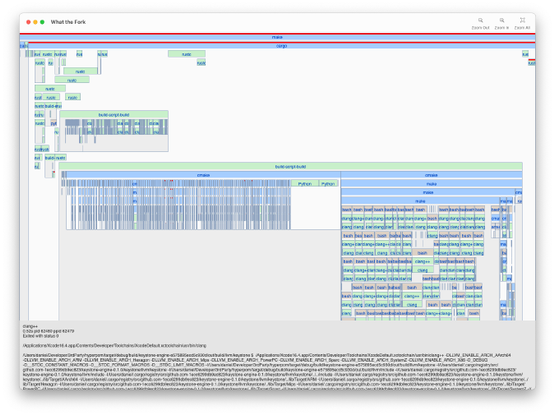Select the wide isolated rustc bar under cargo
555x415 pixels.
pyautogui.click(x=187, y=54)
